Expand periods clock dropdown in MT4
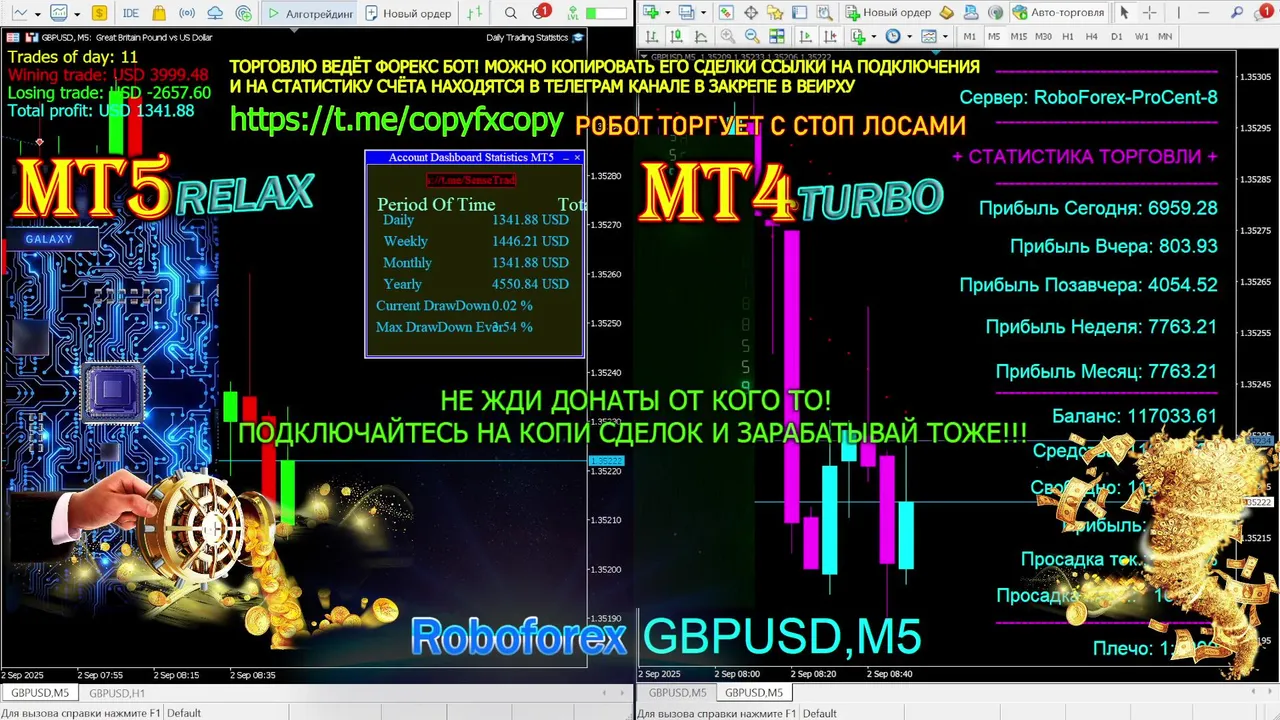 coord(910,37)
